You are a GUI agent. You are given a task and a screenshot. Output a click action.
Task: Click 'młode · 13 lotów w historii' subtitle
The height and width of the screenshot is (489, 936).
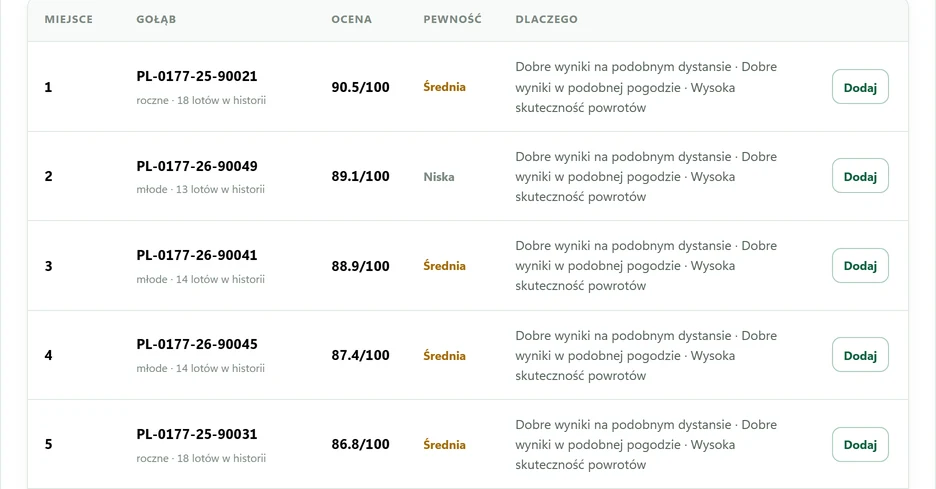pos(201,189)
